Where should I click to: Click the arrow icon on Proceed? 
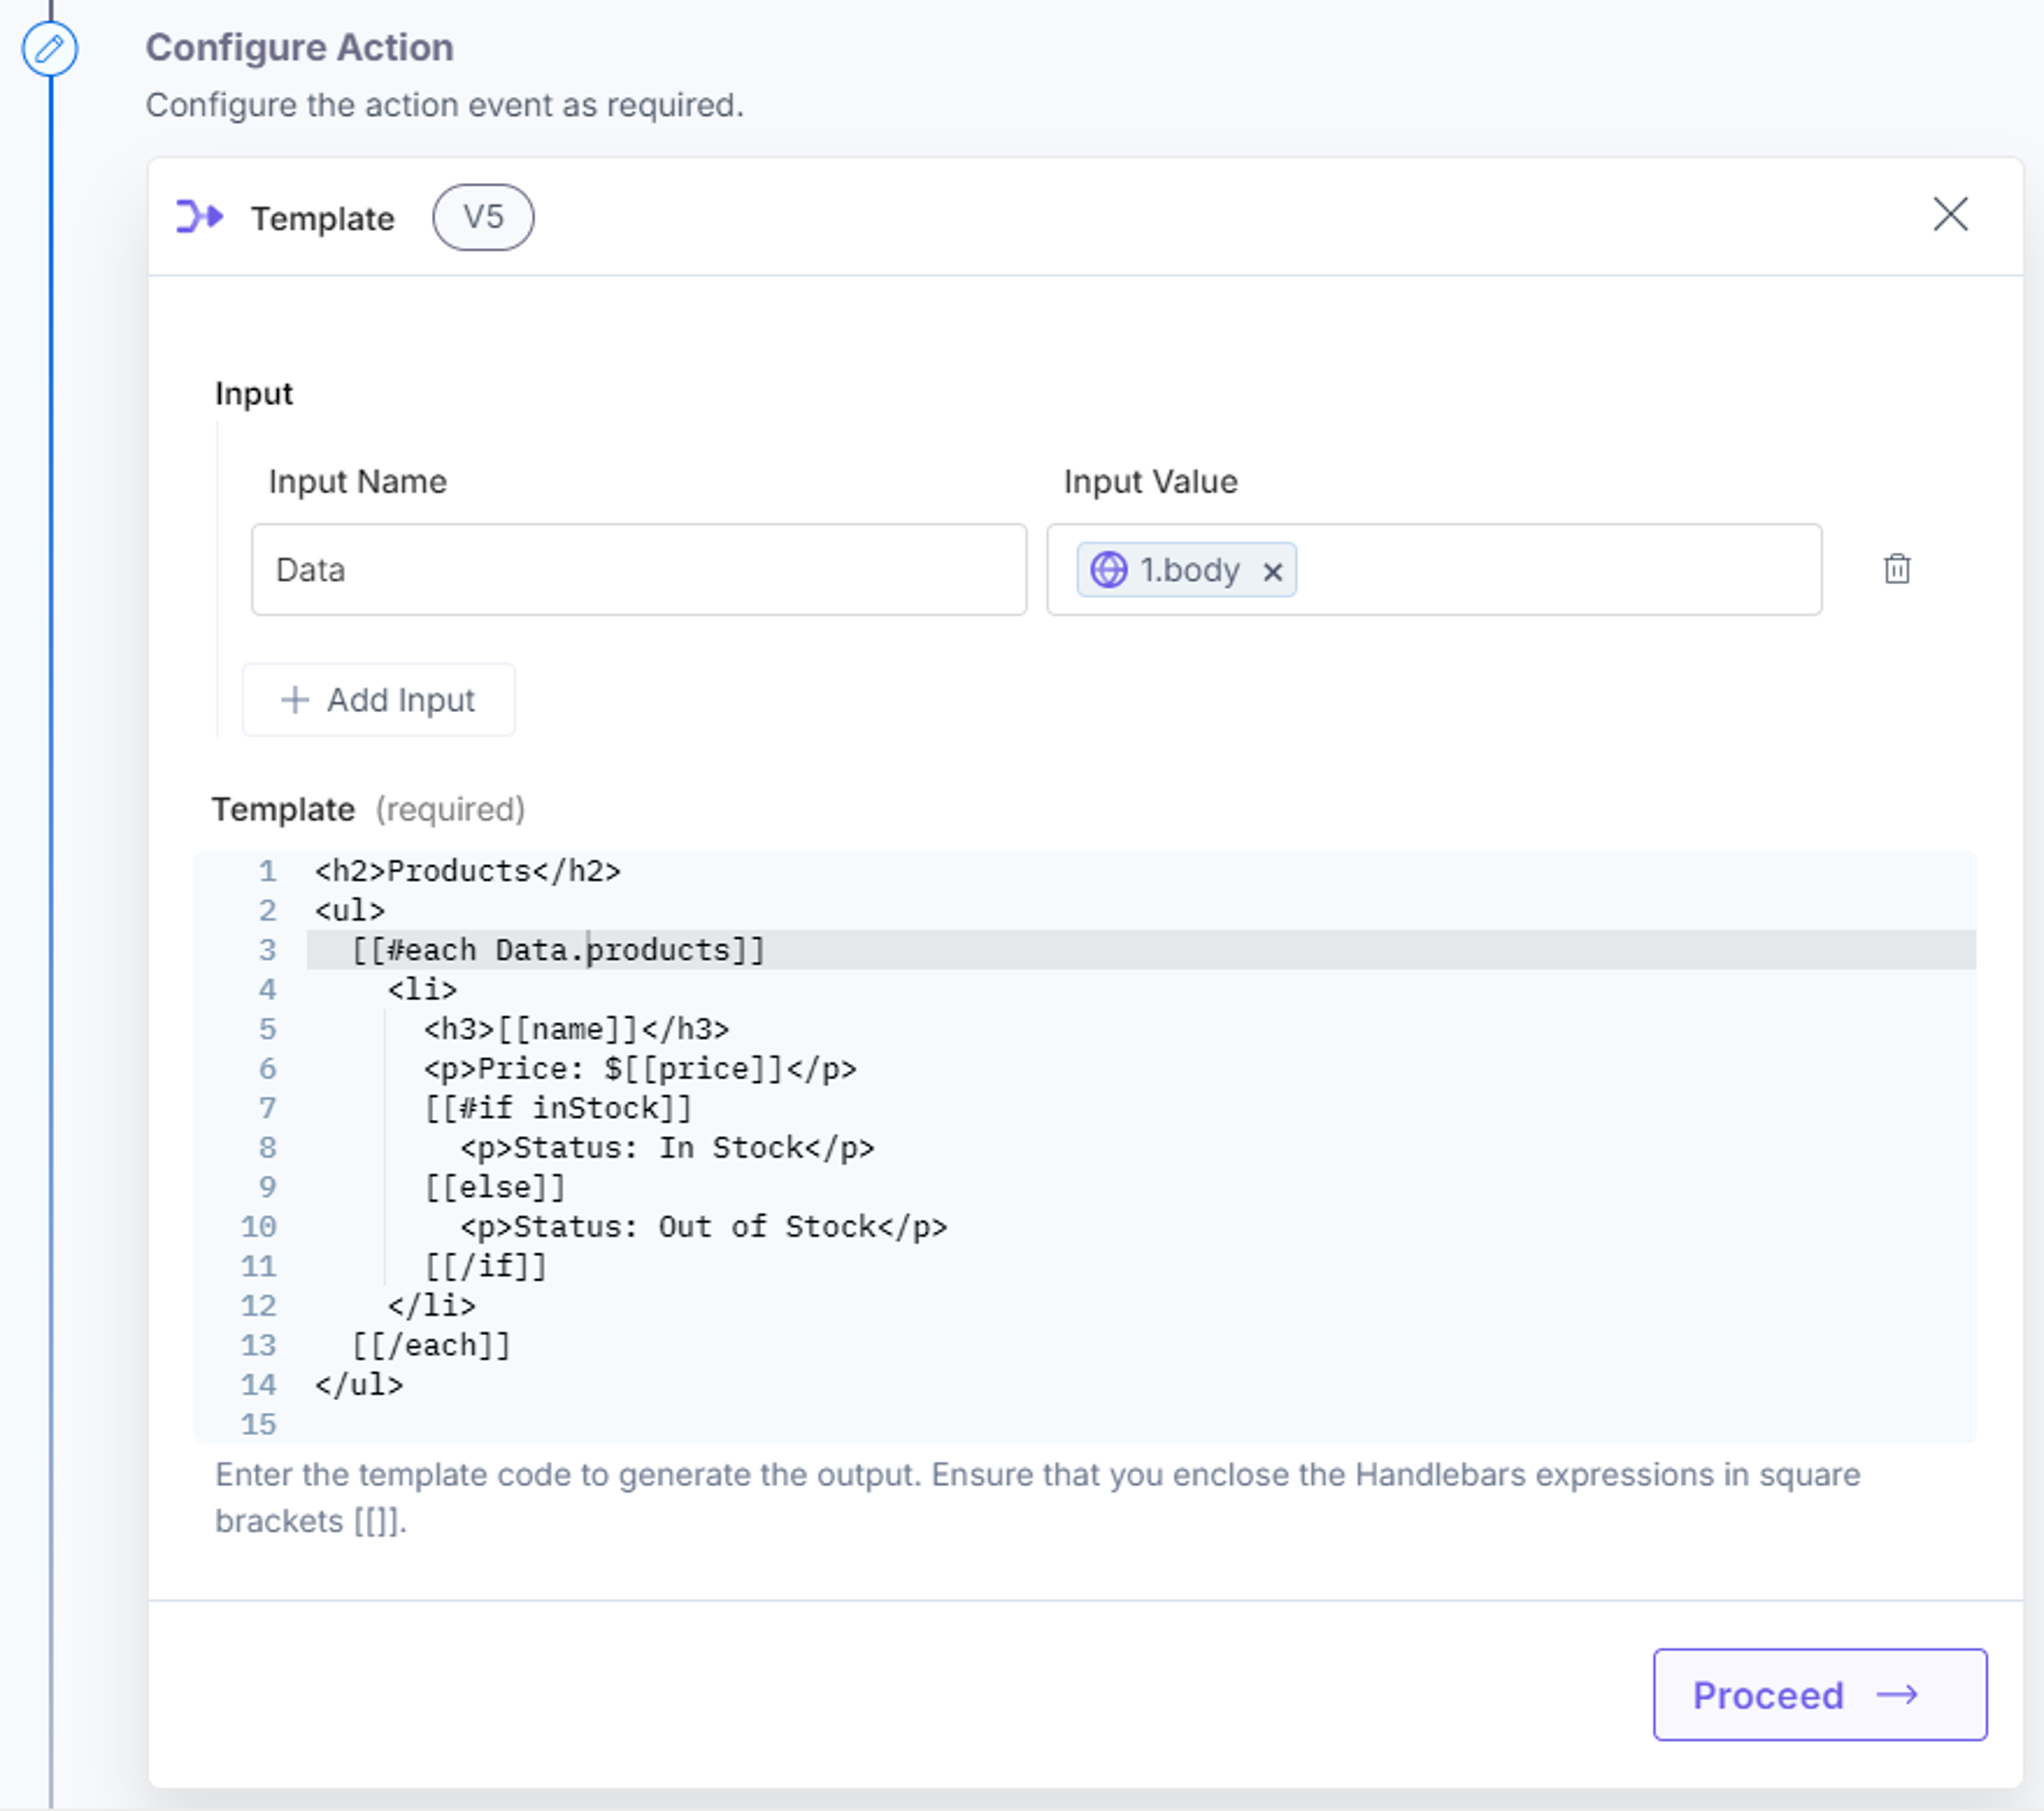(1897, 1695)
